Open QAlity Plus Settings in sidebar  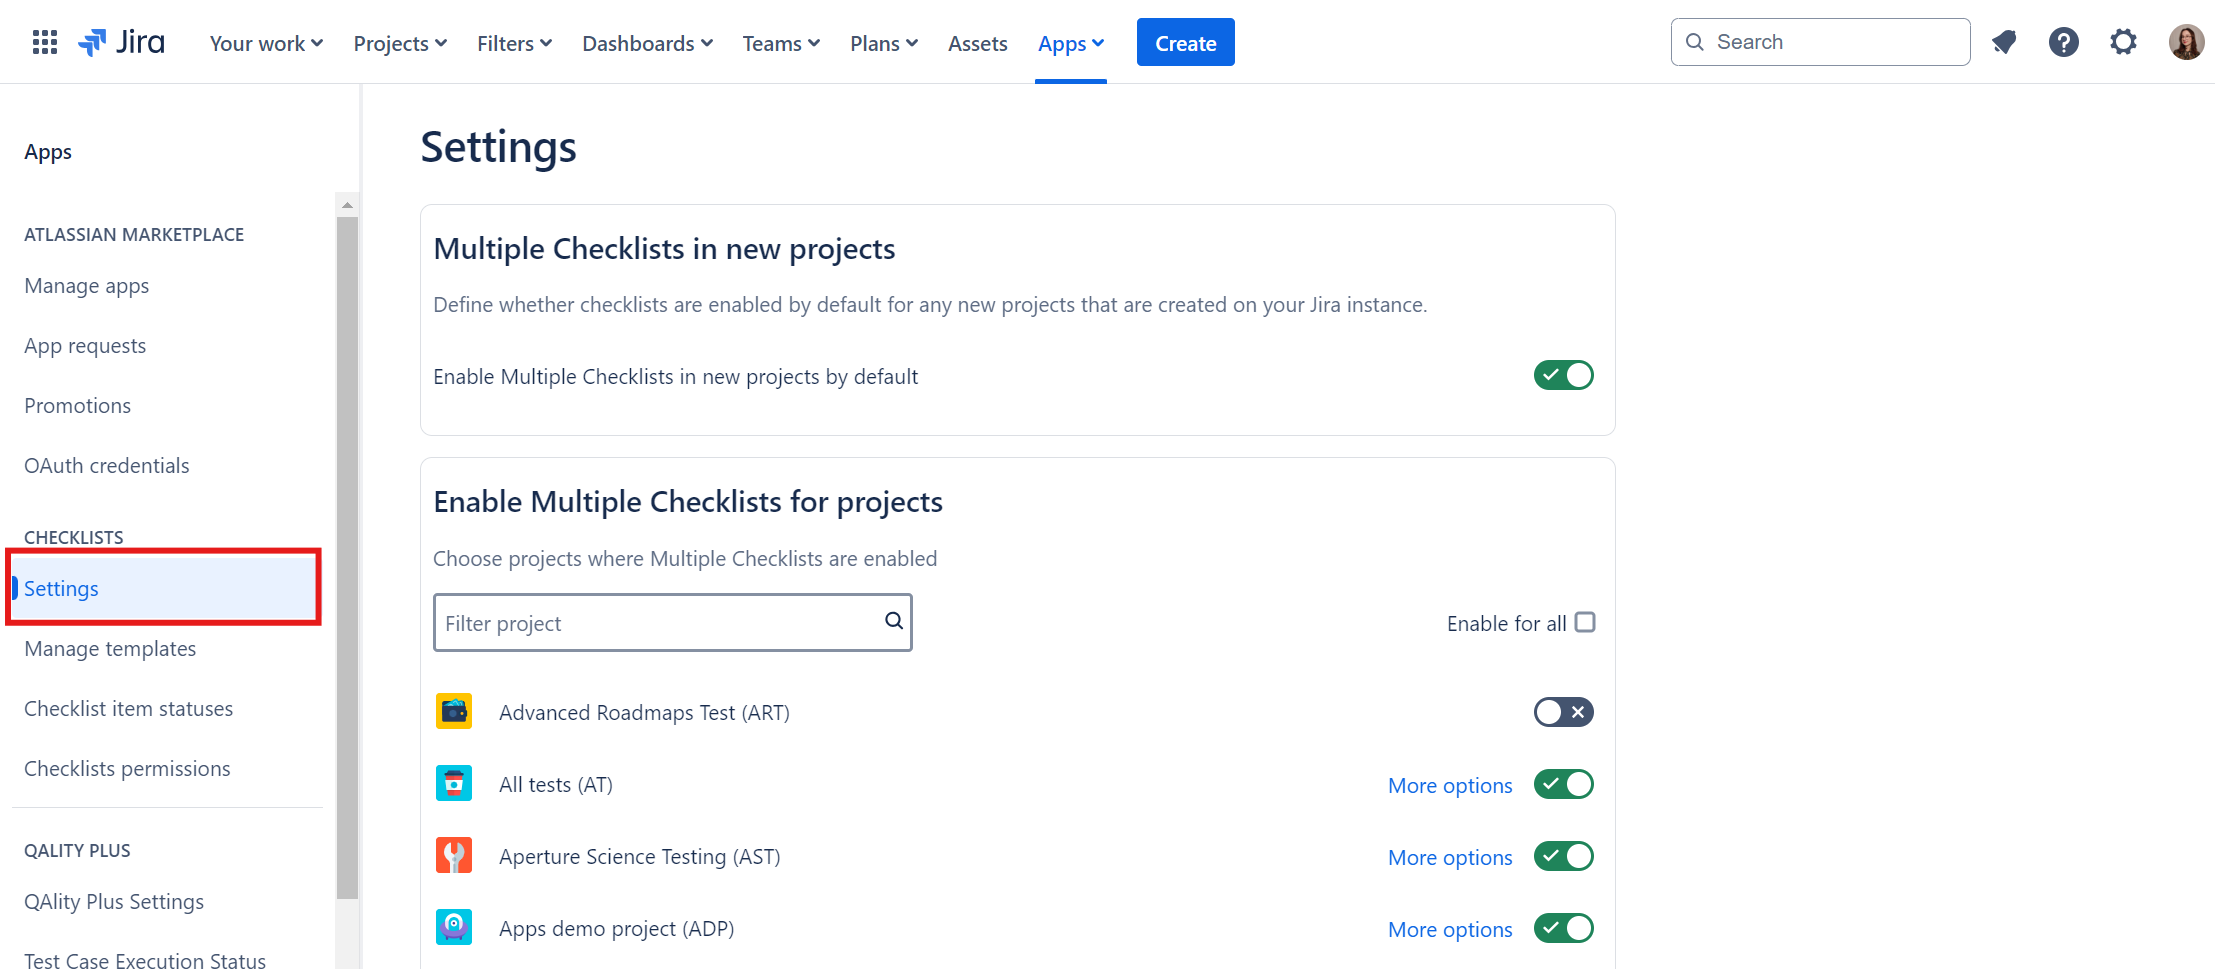click(x=114, y=902)
